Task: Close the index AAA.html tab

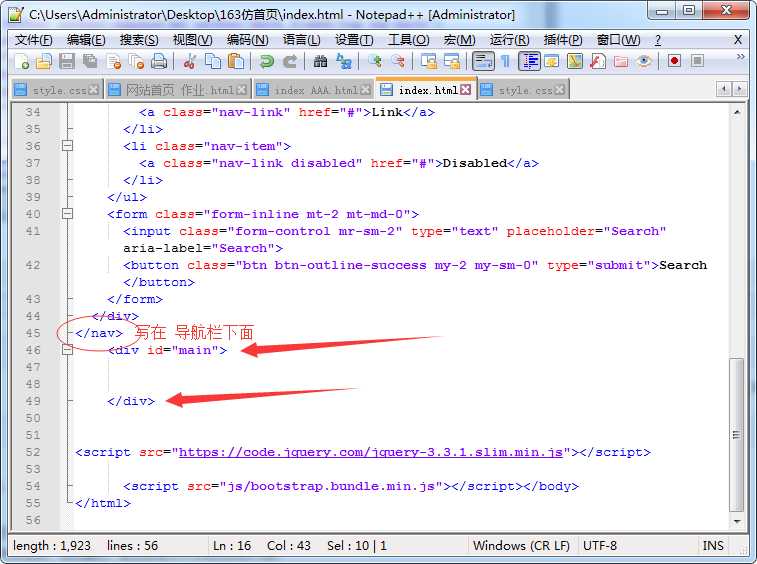Action: pyautogui.click(x=365, y=90)
